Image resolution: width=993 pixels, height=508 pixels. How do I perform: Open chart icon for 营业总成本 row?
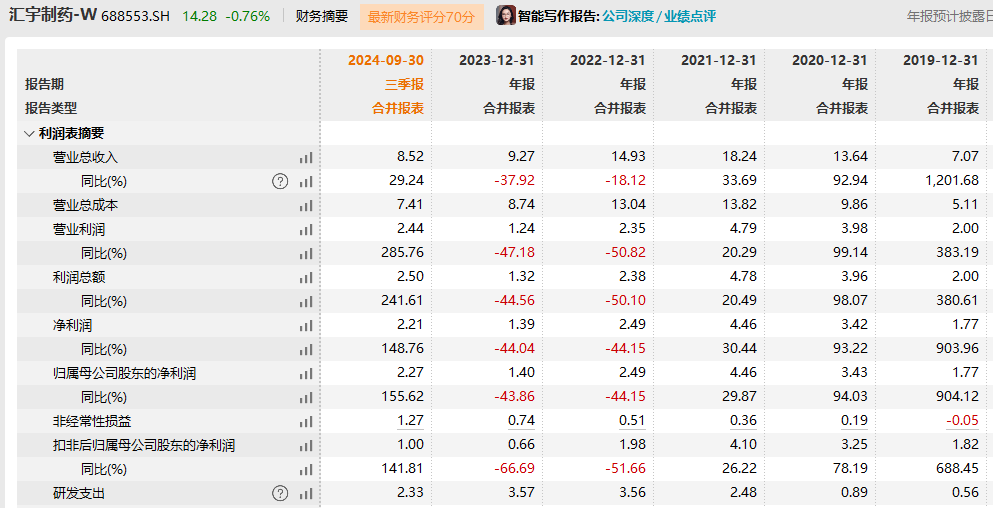pos(306,206)
